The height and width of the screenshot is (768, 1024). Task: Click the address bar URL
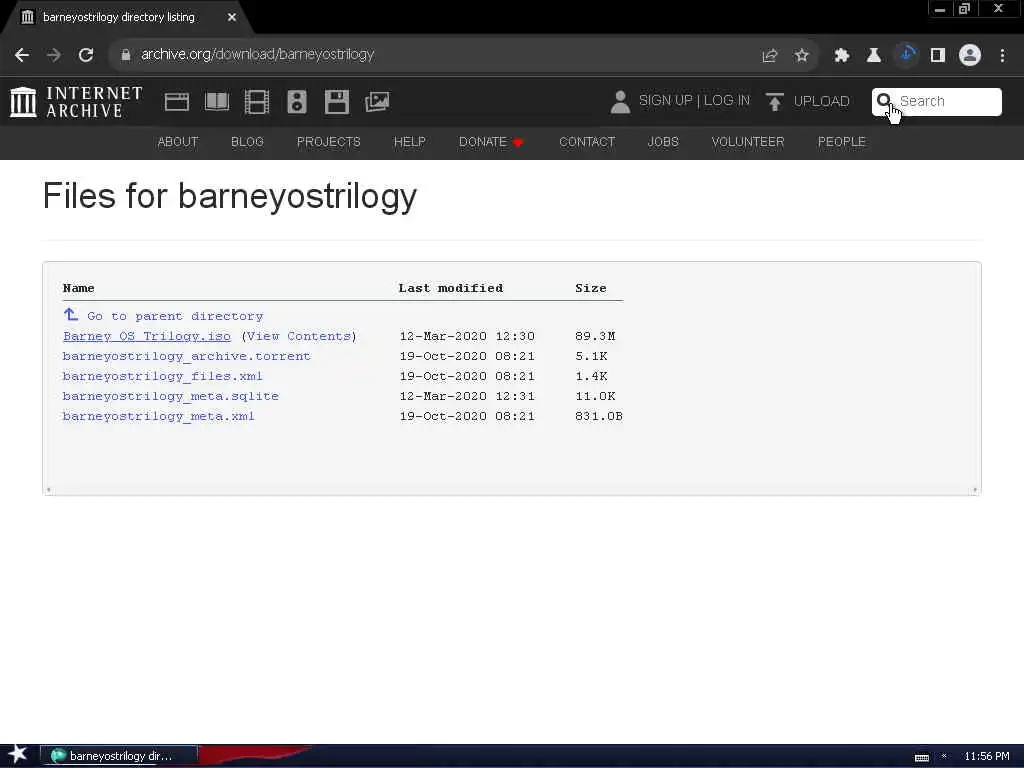257,55
